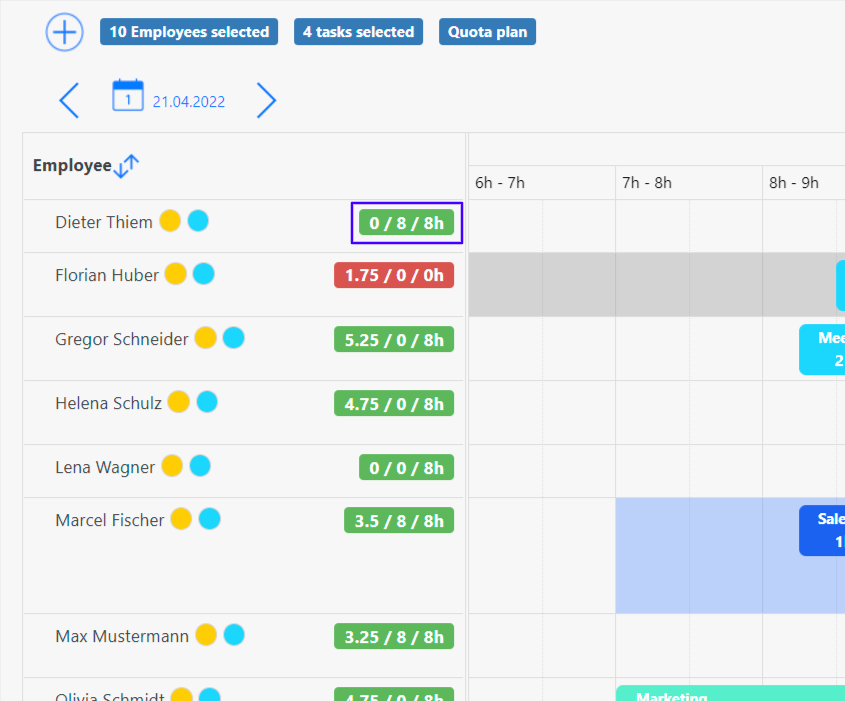Click the 21.04.2022 date text

189,102
